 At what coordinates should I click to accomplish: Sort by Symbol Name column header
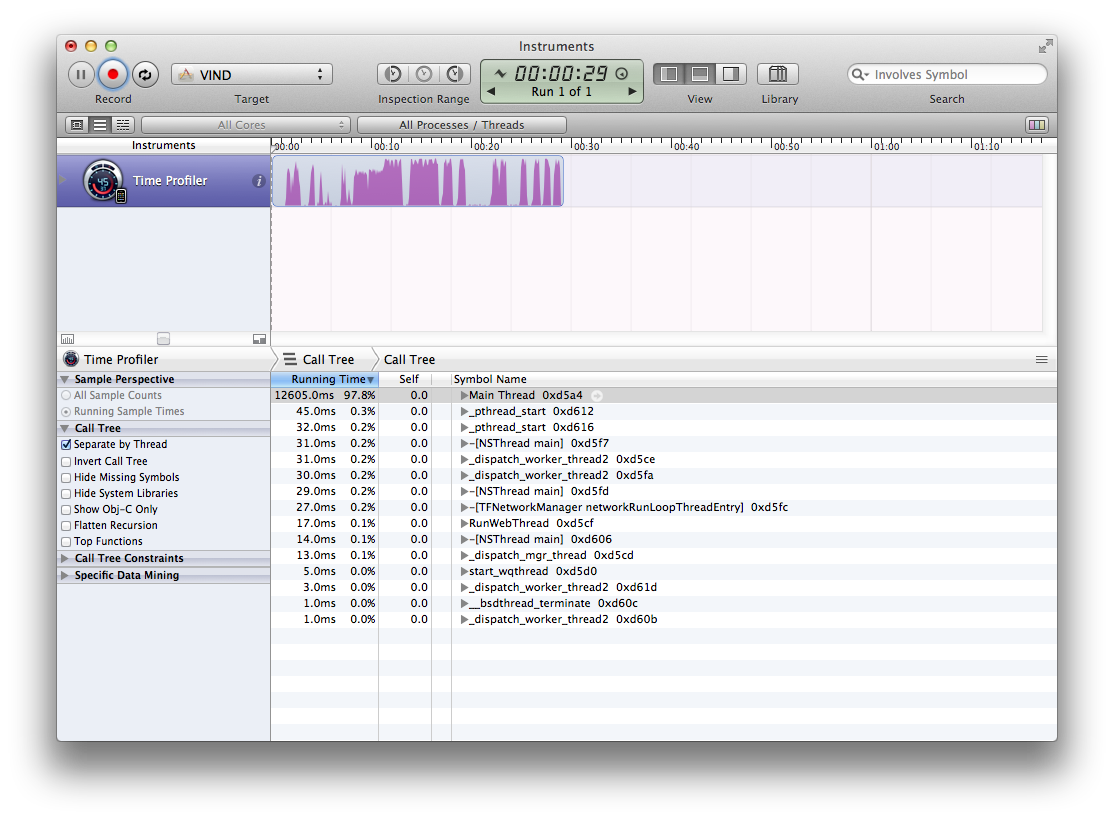[754, 379]
